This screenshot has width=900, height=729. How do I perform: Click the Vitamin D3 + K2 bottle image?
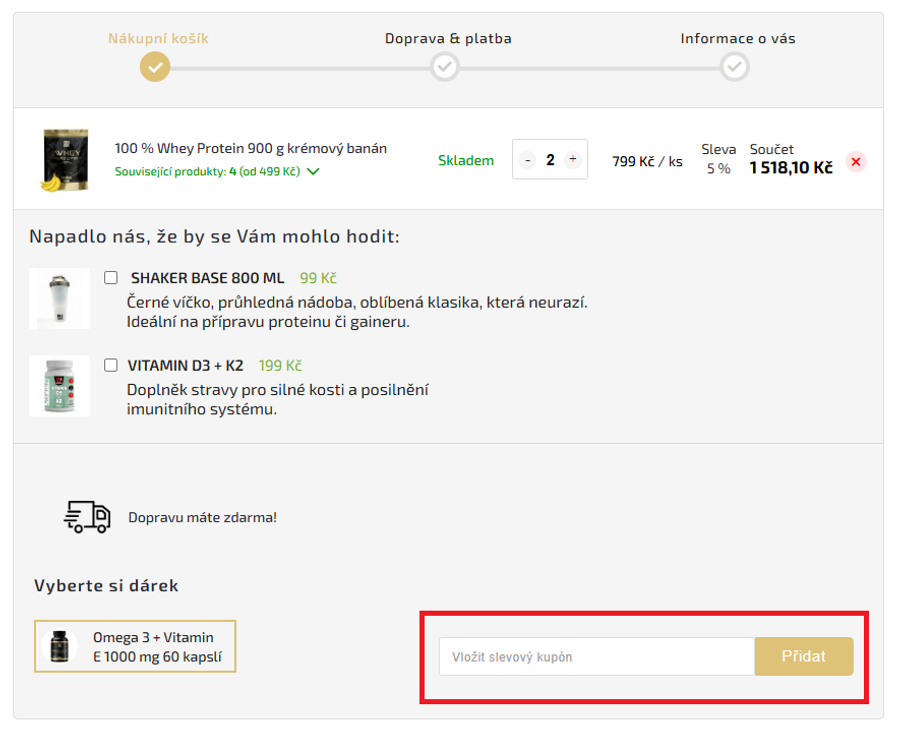59,385
